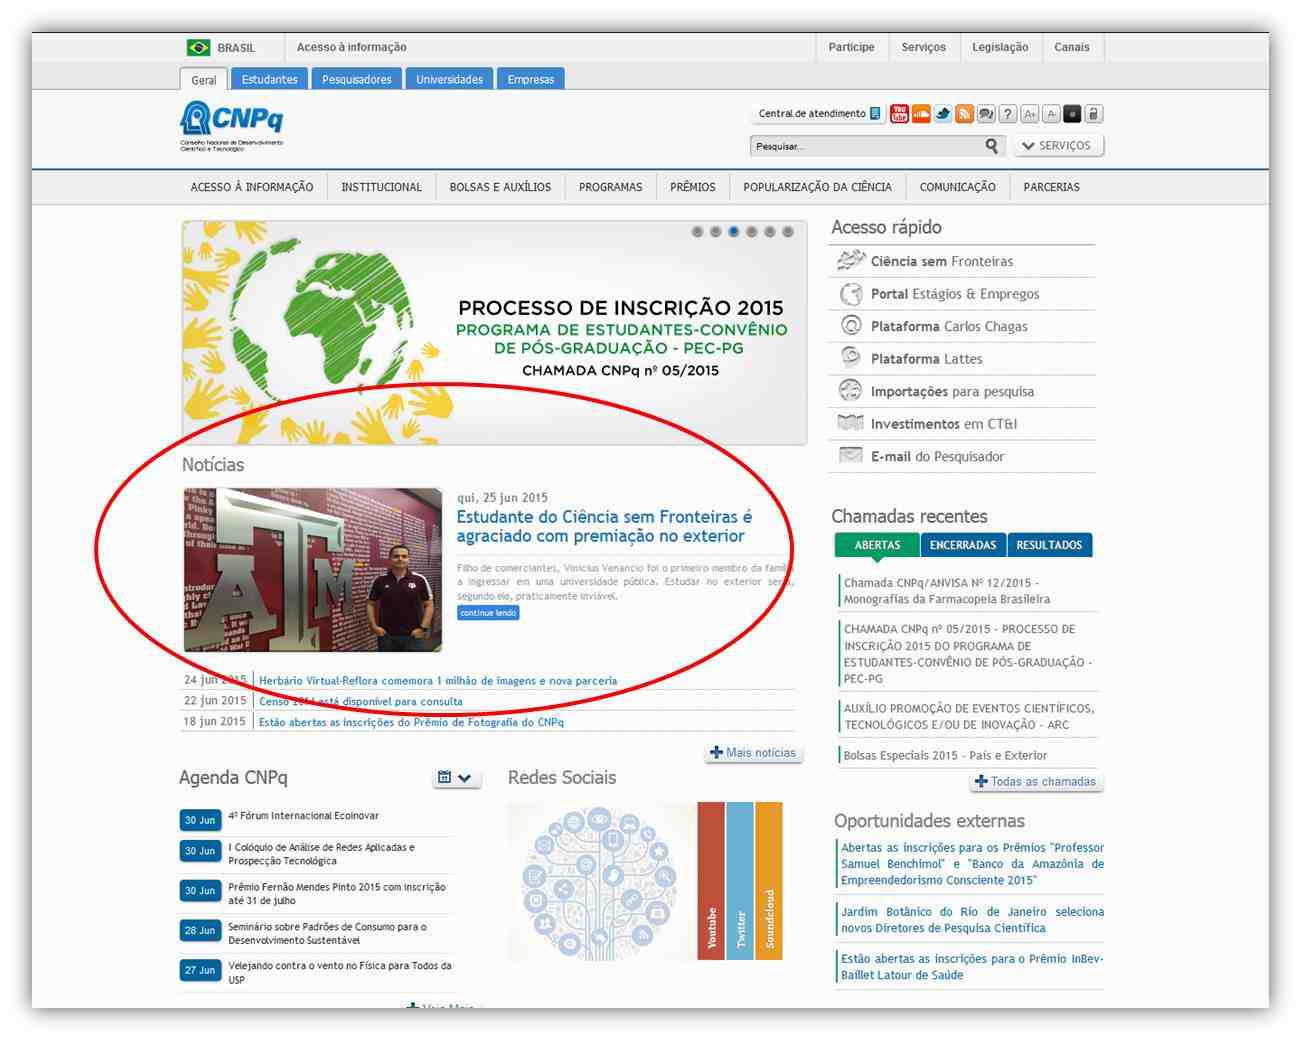Open the INSTITUCIONAL menu

(x=381, y=187)
